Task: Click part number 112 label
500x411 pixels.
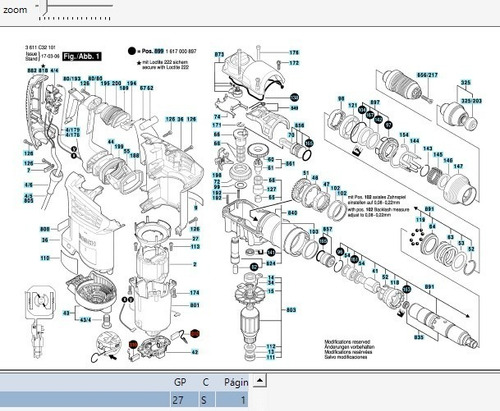Action: click(x=271, y=347)
